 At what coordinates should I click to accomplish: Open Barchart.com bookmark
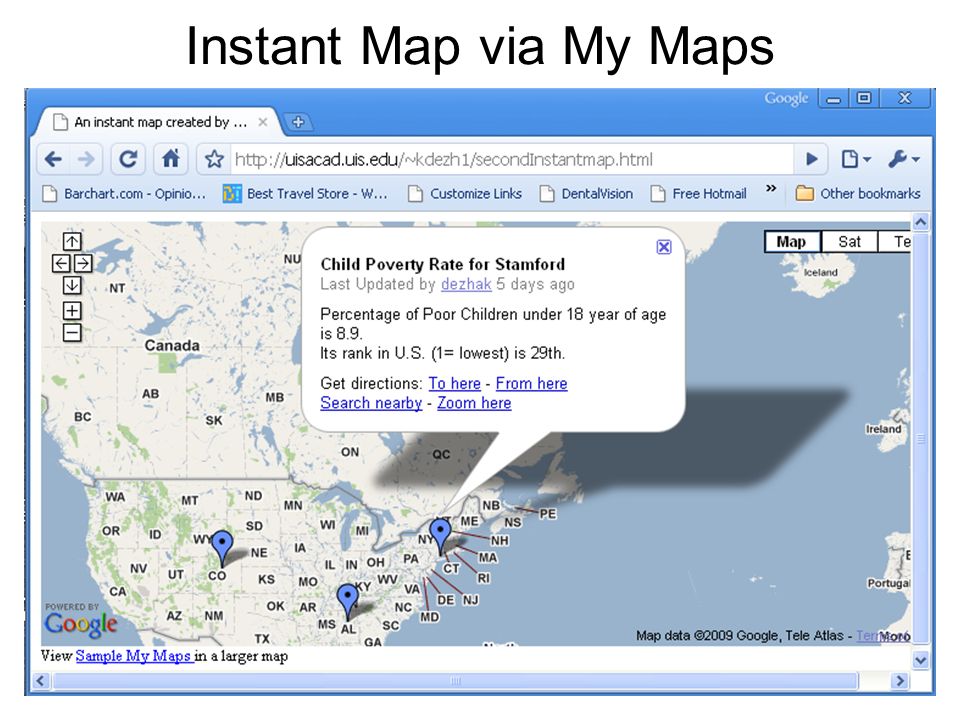[x=124, y=193]
